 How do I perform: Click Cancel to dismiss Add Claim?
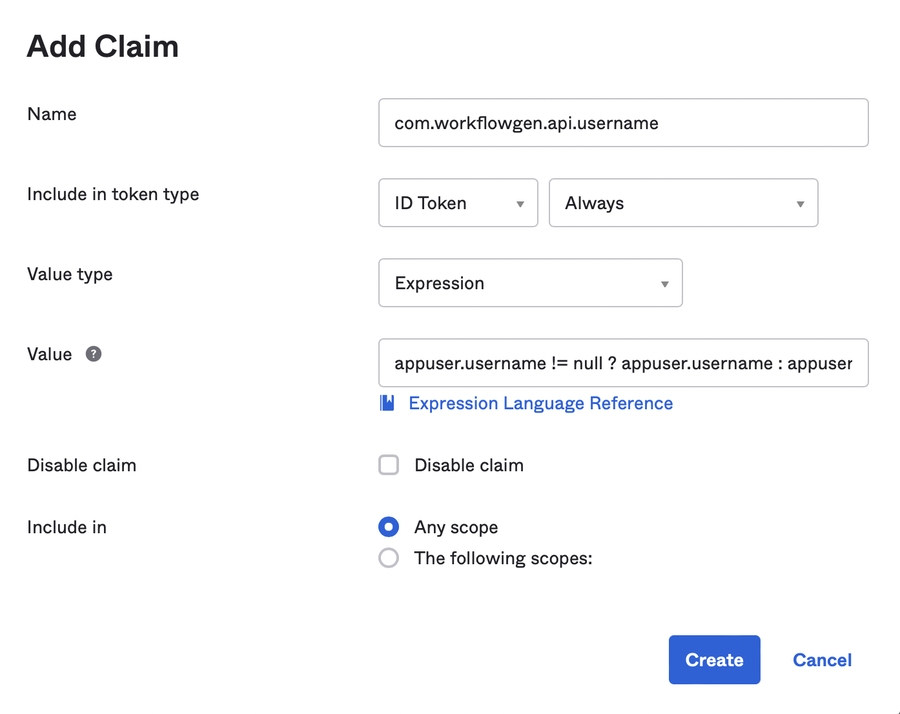pos(822,660)
